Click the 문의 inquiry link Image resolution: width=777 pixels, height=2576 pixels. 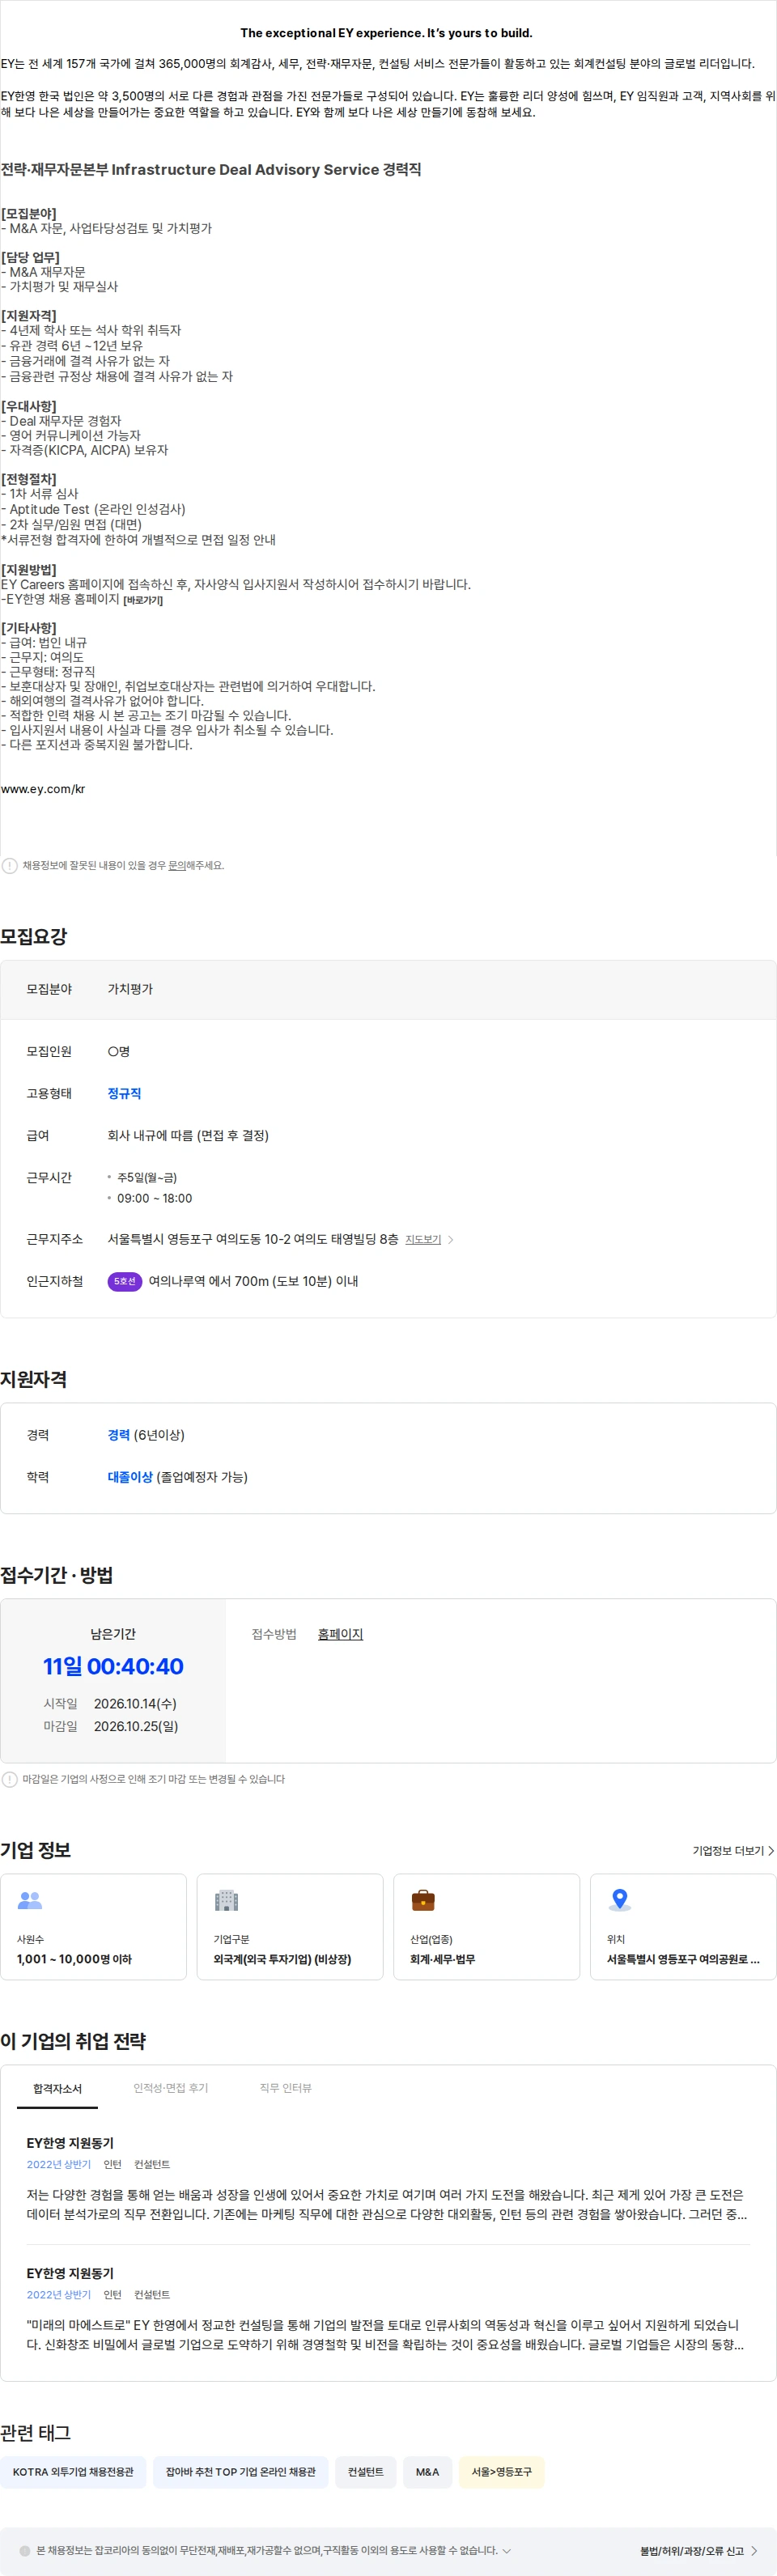click(x=177, y=865)
